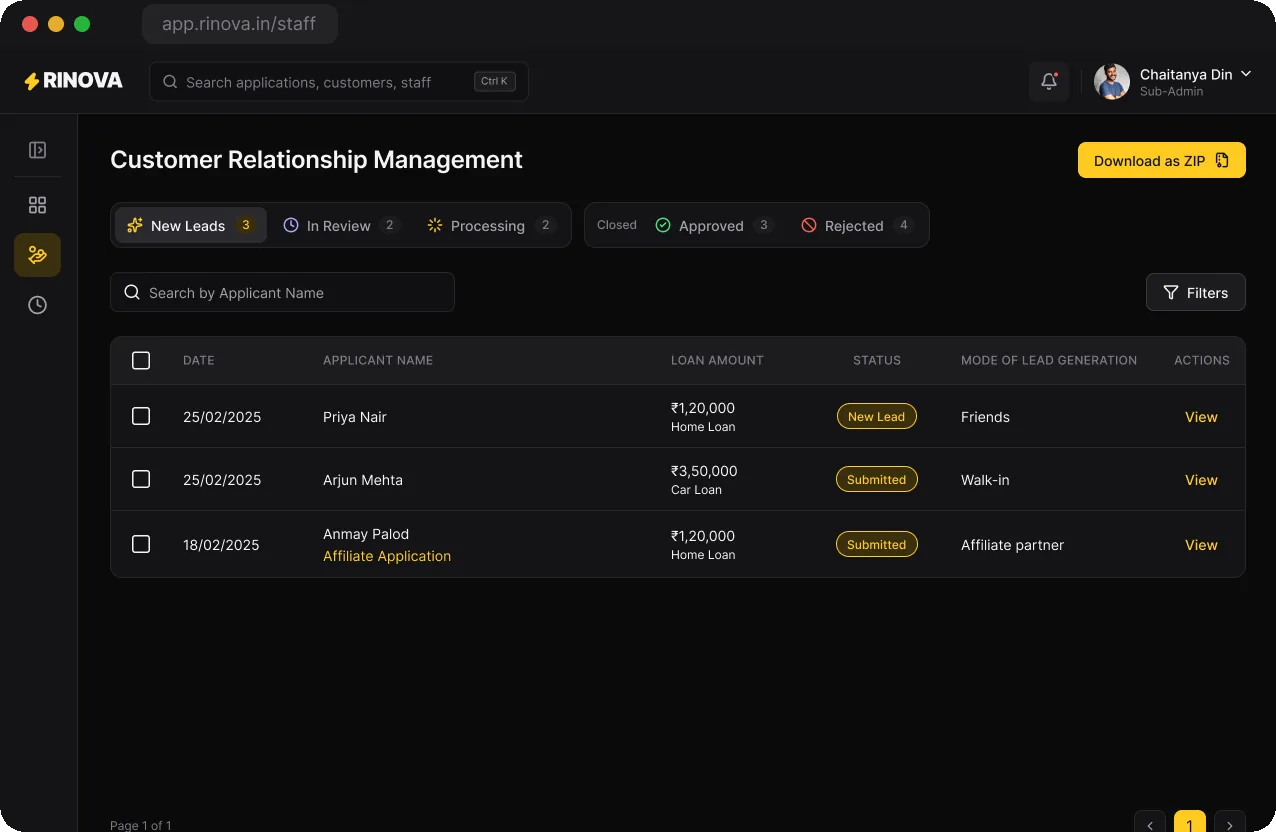Image resolution: width=1276 pixels, height=832 pixels.
Task: Click the MODE OF LEAD GENERATION header
Action: pos(1049,360)
